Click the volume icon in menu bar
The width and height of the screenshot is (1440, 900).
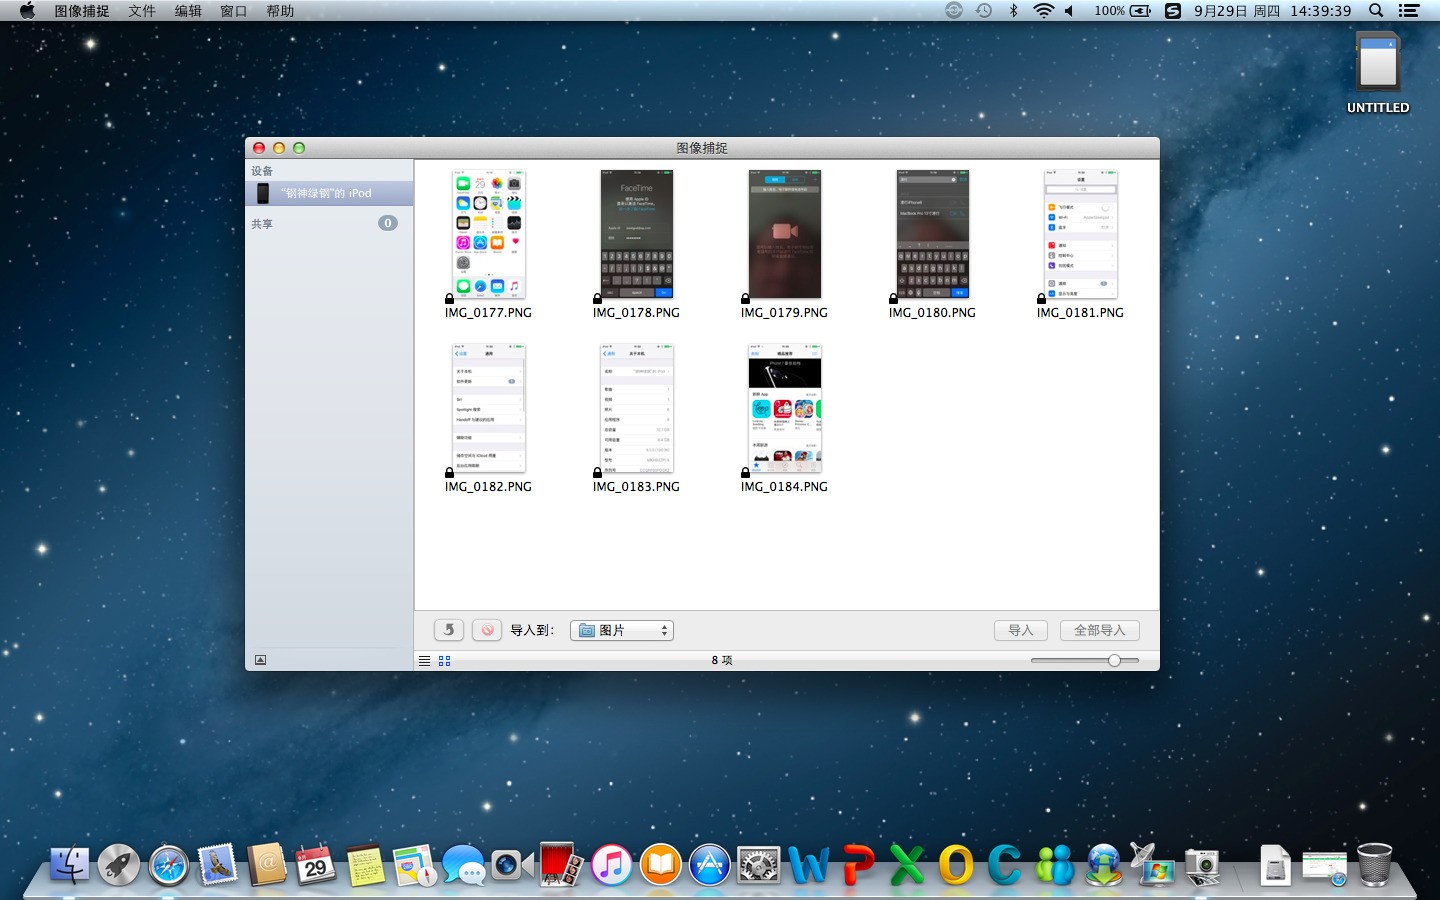click(1069, 11)
